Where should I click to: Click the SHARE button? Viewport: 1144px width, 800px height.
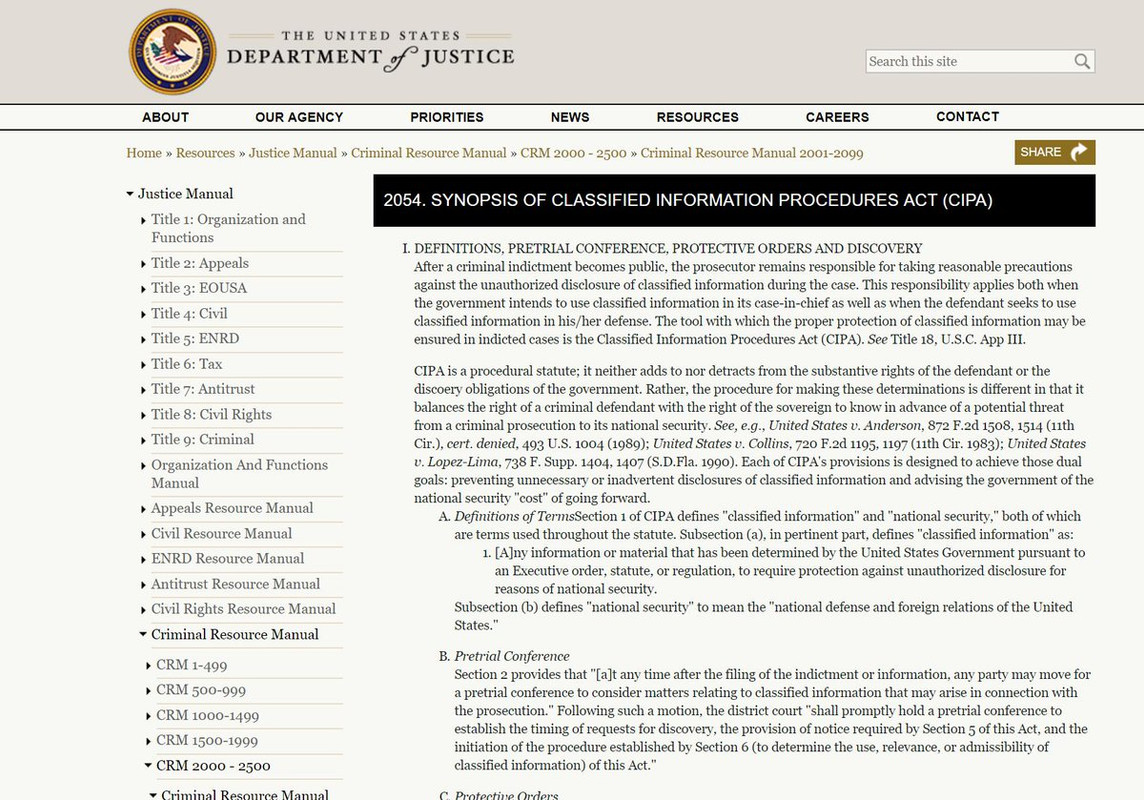coord(1054,152)
